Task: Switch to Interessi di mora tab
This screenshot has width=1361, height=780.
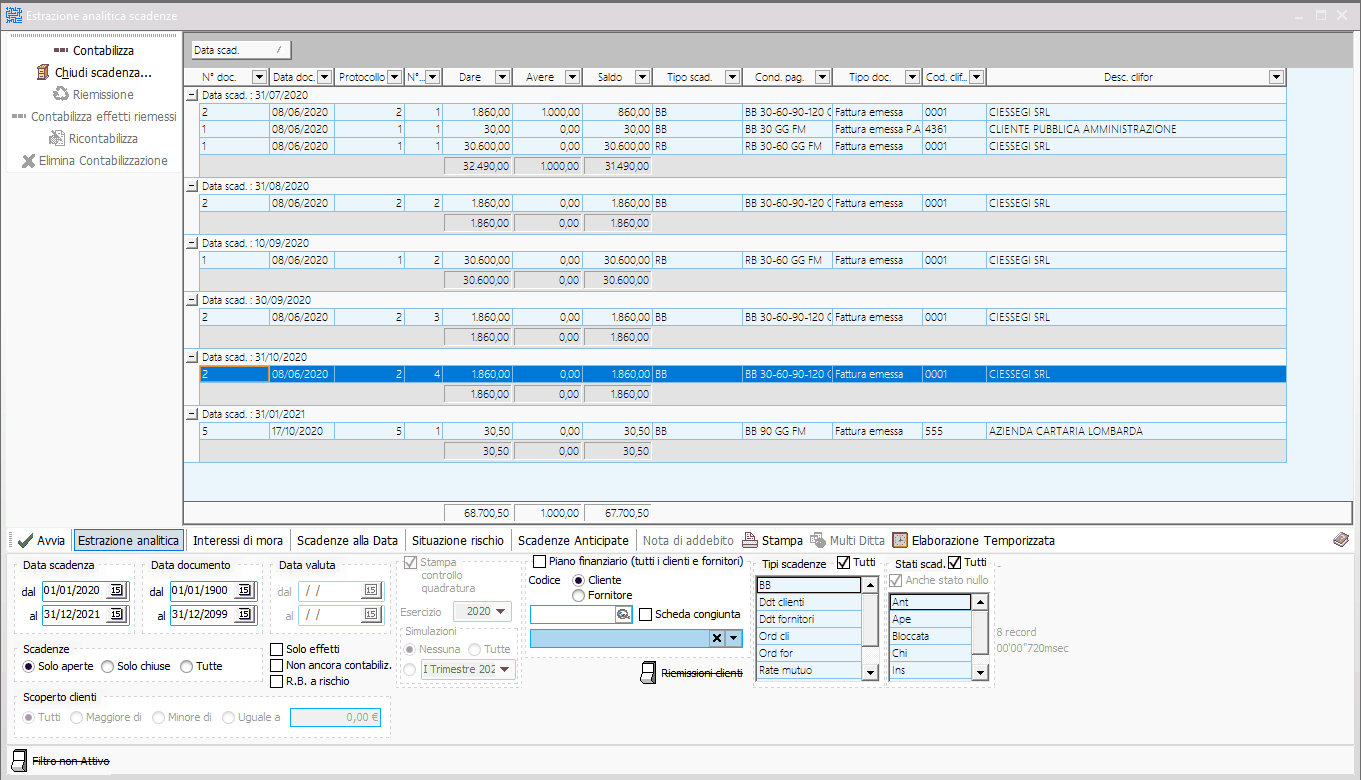Action: click(238, 540)
